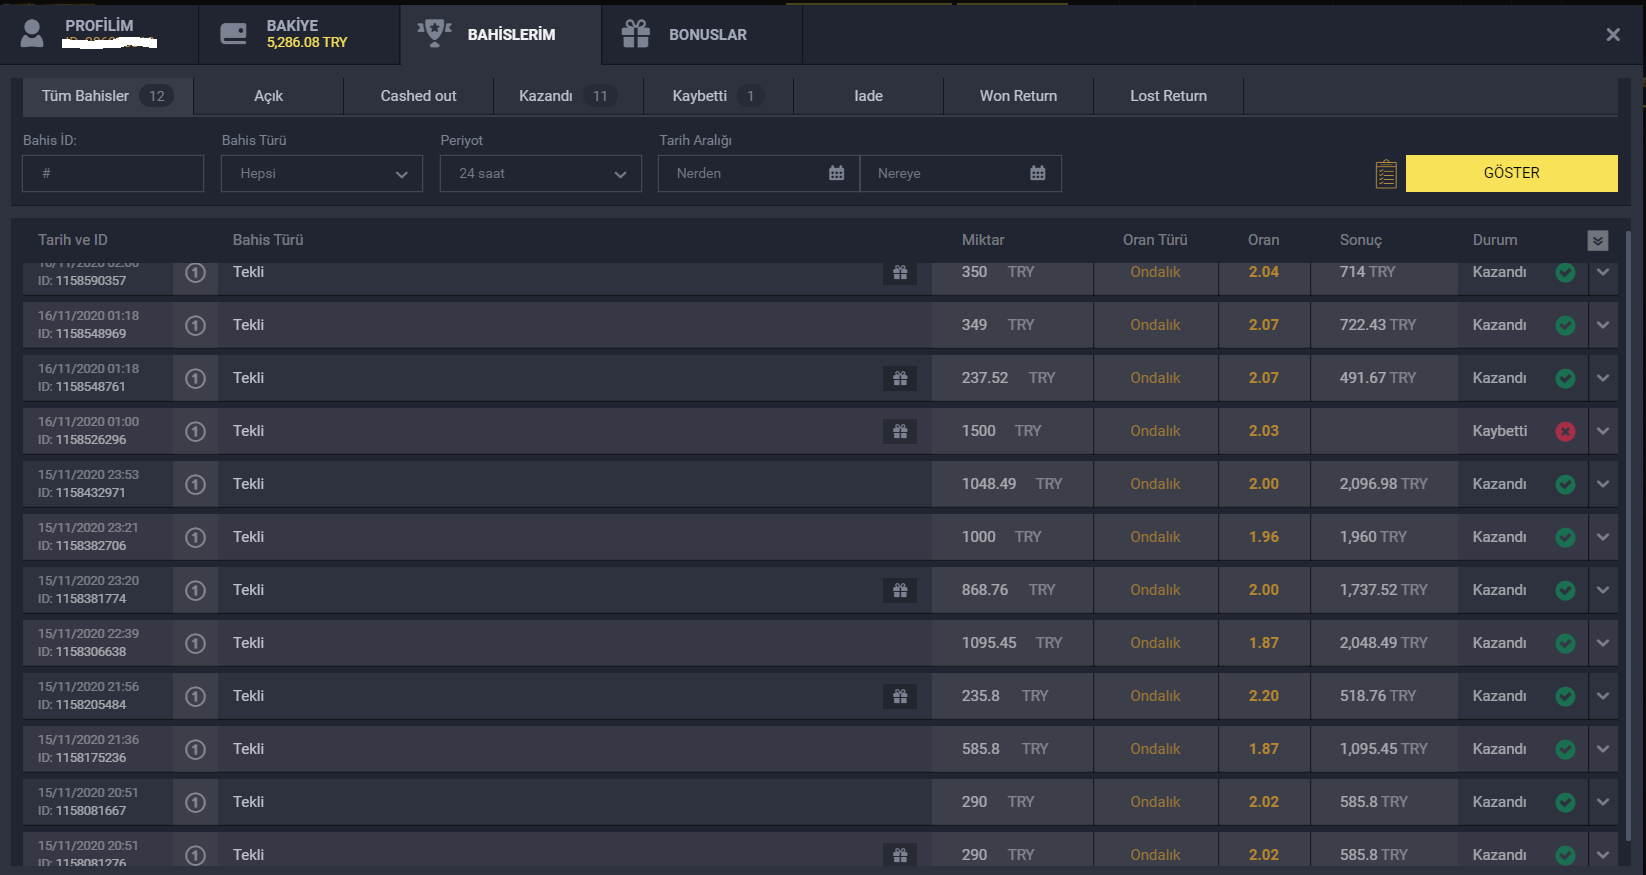Expand bet ID 1158548761 details
Image resolution: width=1646 pixels, height=875 pixels.
click(1603, 378)
